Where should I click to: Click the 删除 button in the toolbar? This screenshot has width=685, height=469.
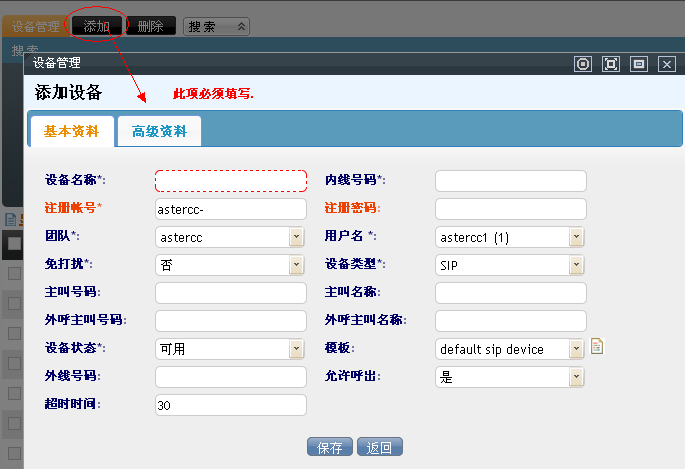click(151, 26)
